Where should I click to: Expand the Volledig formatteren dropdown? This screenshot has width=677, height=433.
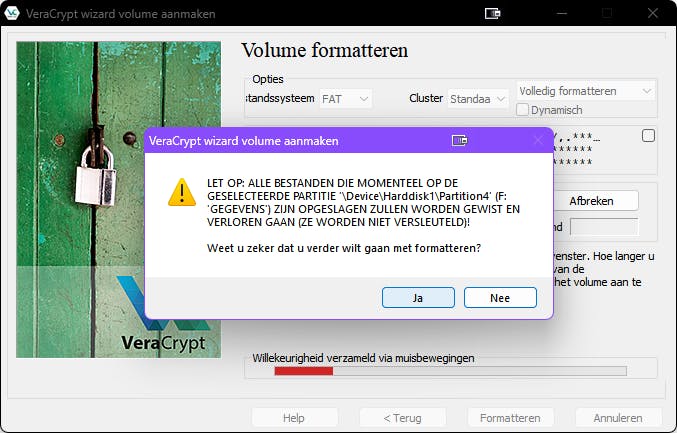tap(585, 91)
